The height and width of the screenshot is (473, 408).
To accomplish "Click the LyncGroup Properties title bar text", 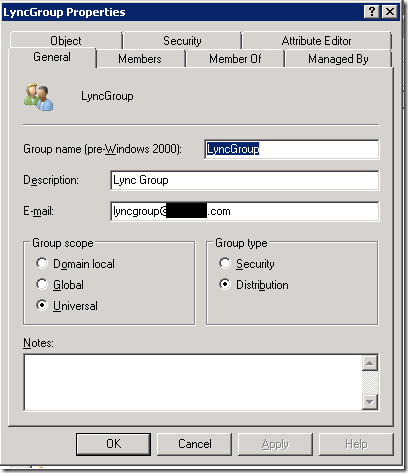I will [x=64, y=12].
